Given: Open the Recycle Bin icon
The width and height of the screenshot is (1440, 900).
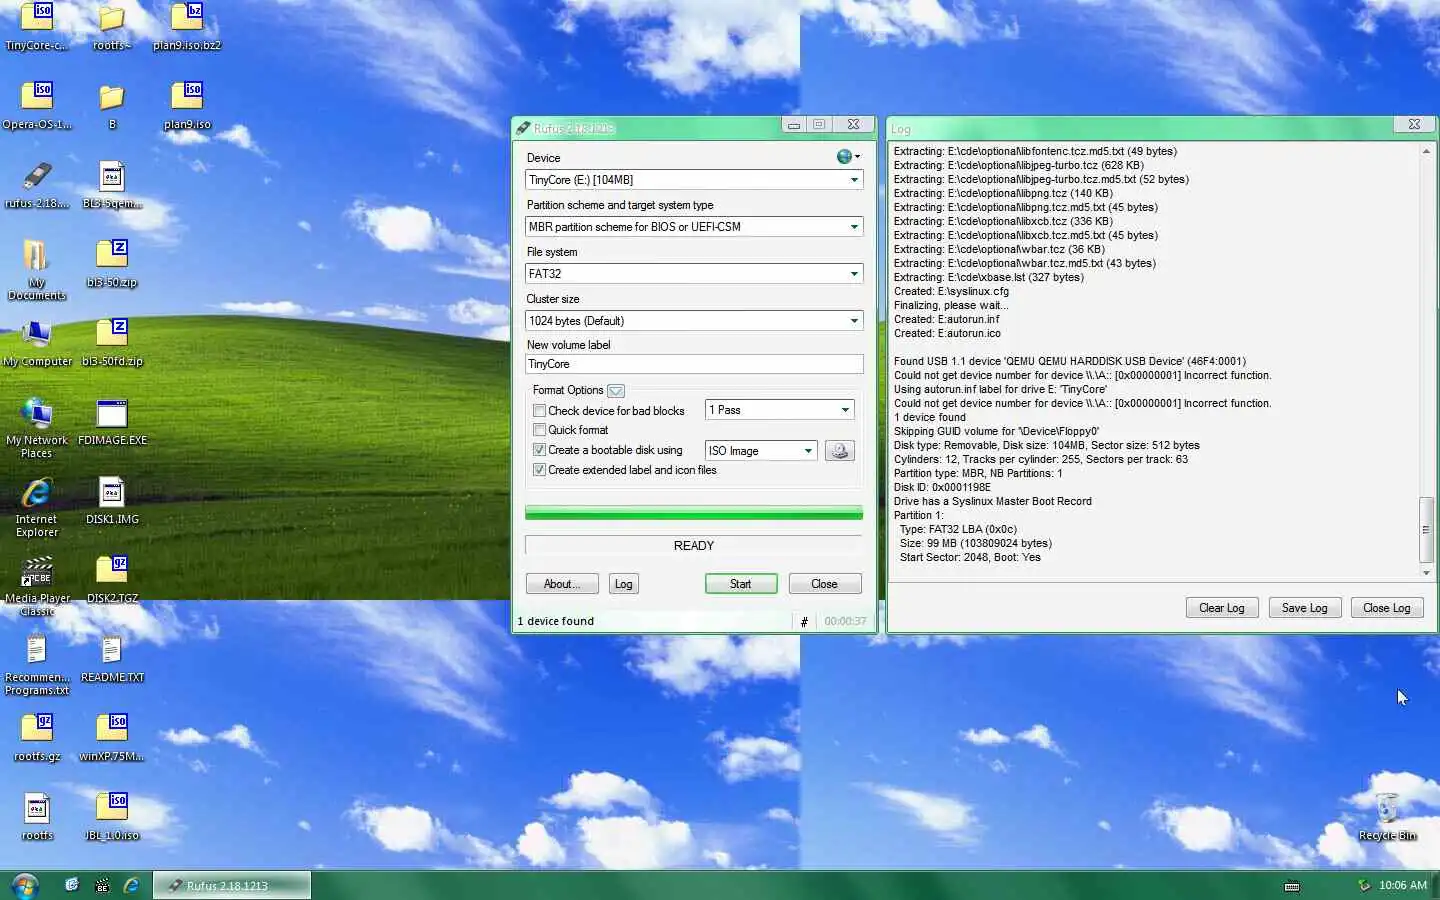Looking at the screenshot, I should (x=1387, y=817).
